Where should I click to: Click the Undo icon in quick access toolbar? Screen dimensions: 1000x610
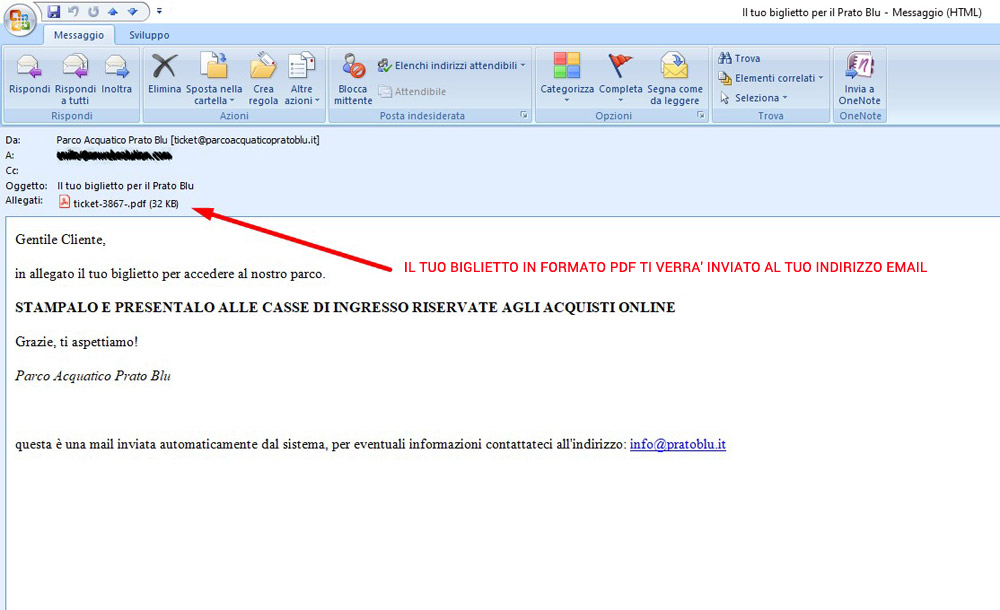click(x=73, y=11)
